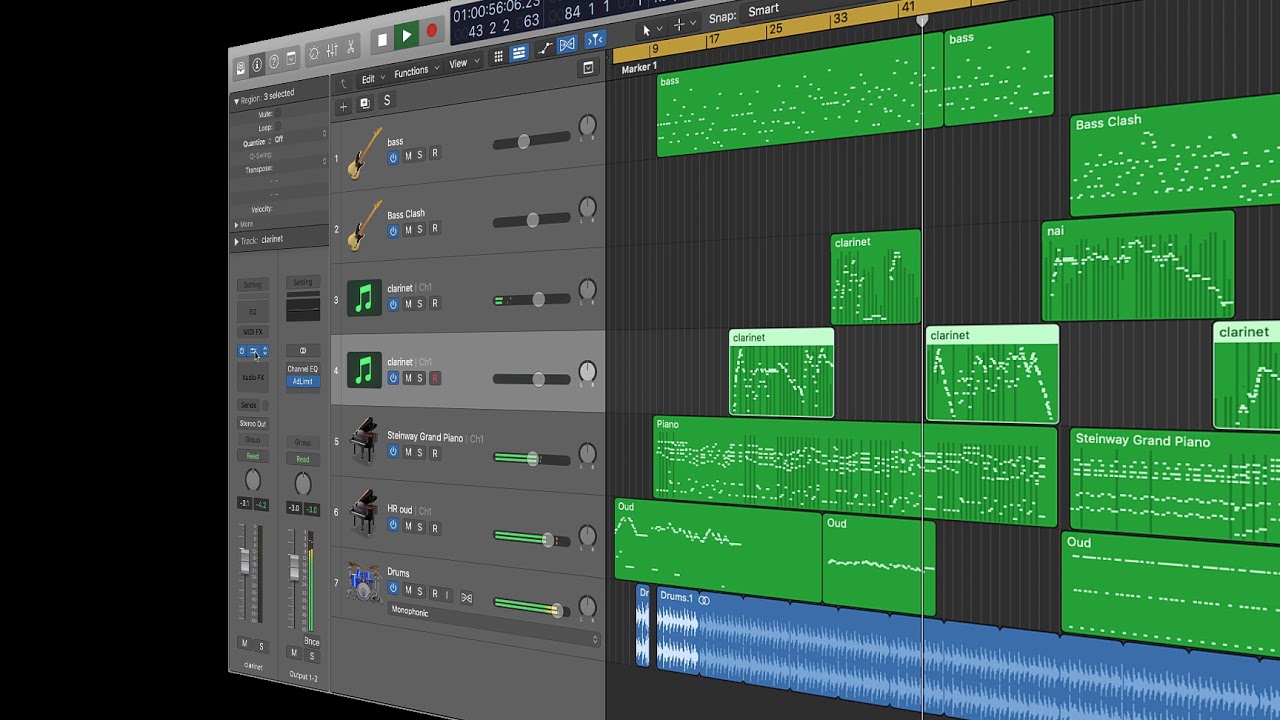The height and width of the screenshot is (720, 1280).
Task: Stop playback with square button
Action: 381,41
